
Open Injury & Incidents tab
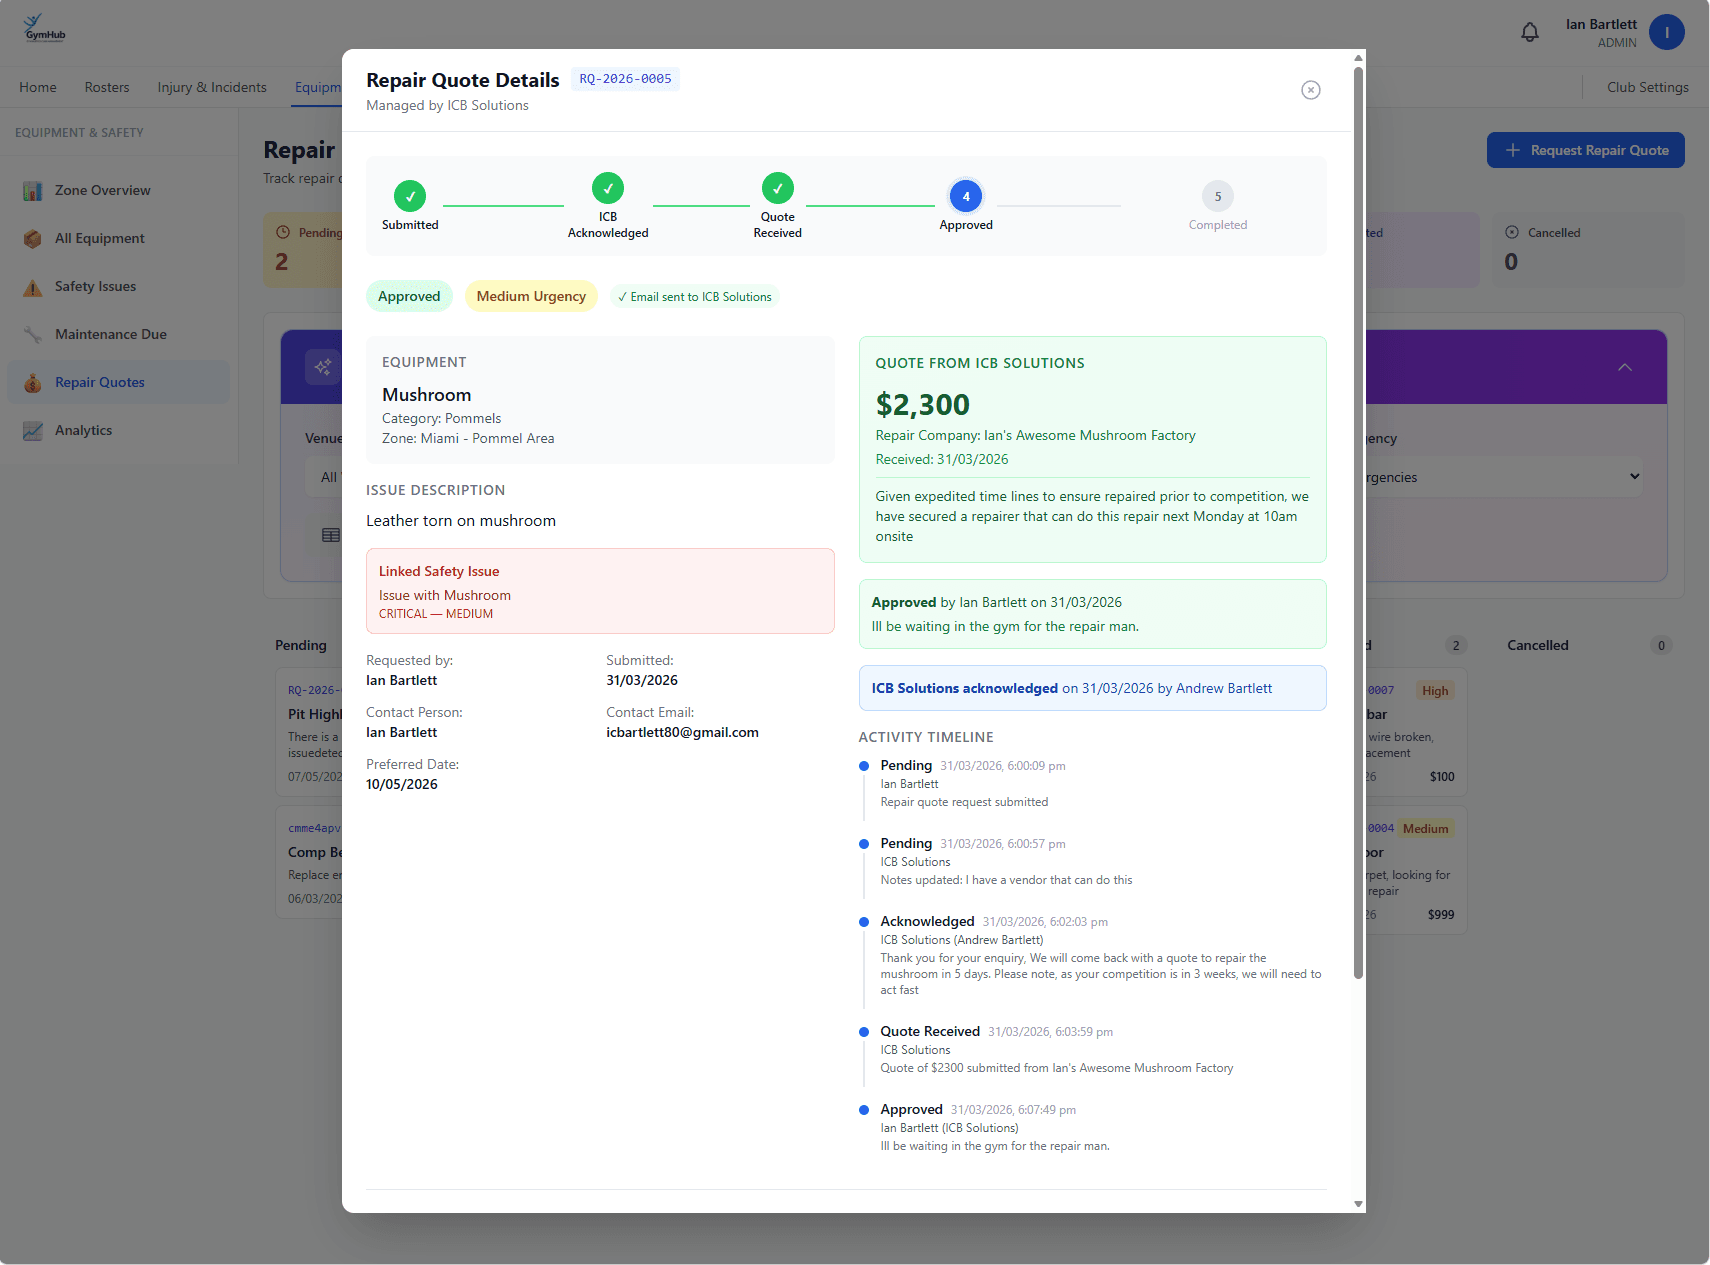point(212,87)
